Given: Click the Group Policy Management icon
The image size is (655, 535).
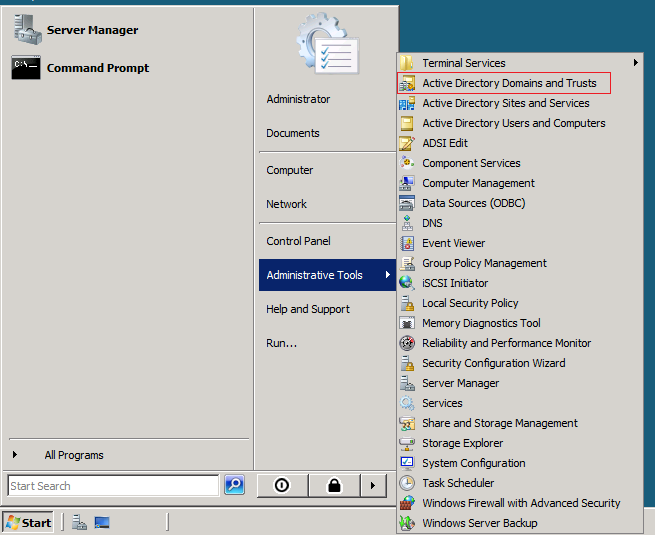Looking at the screenshot, I should pyautogui.click(x=407, y=263).
